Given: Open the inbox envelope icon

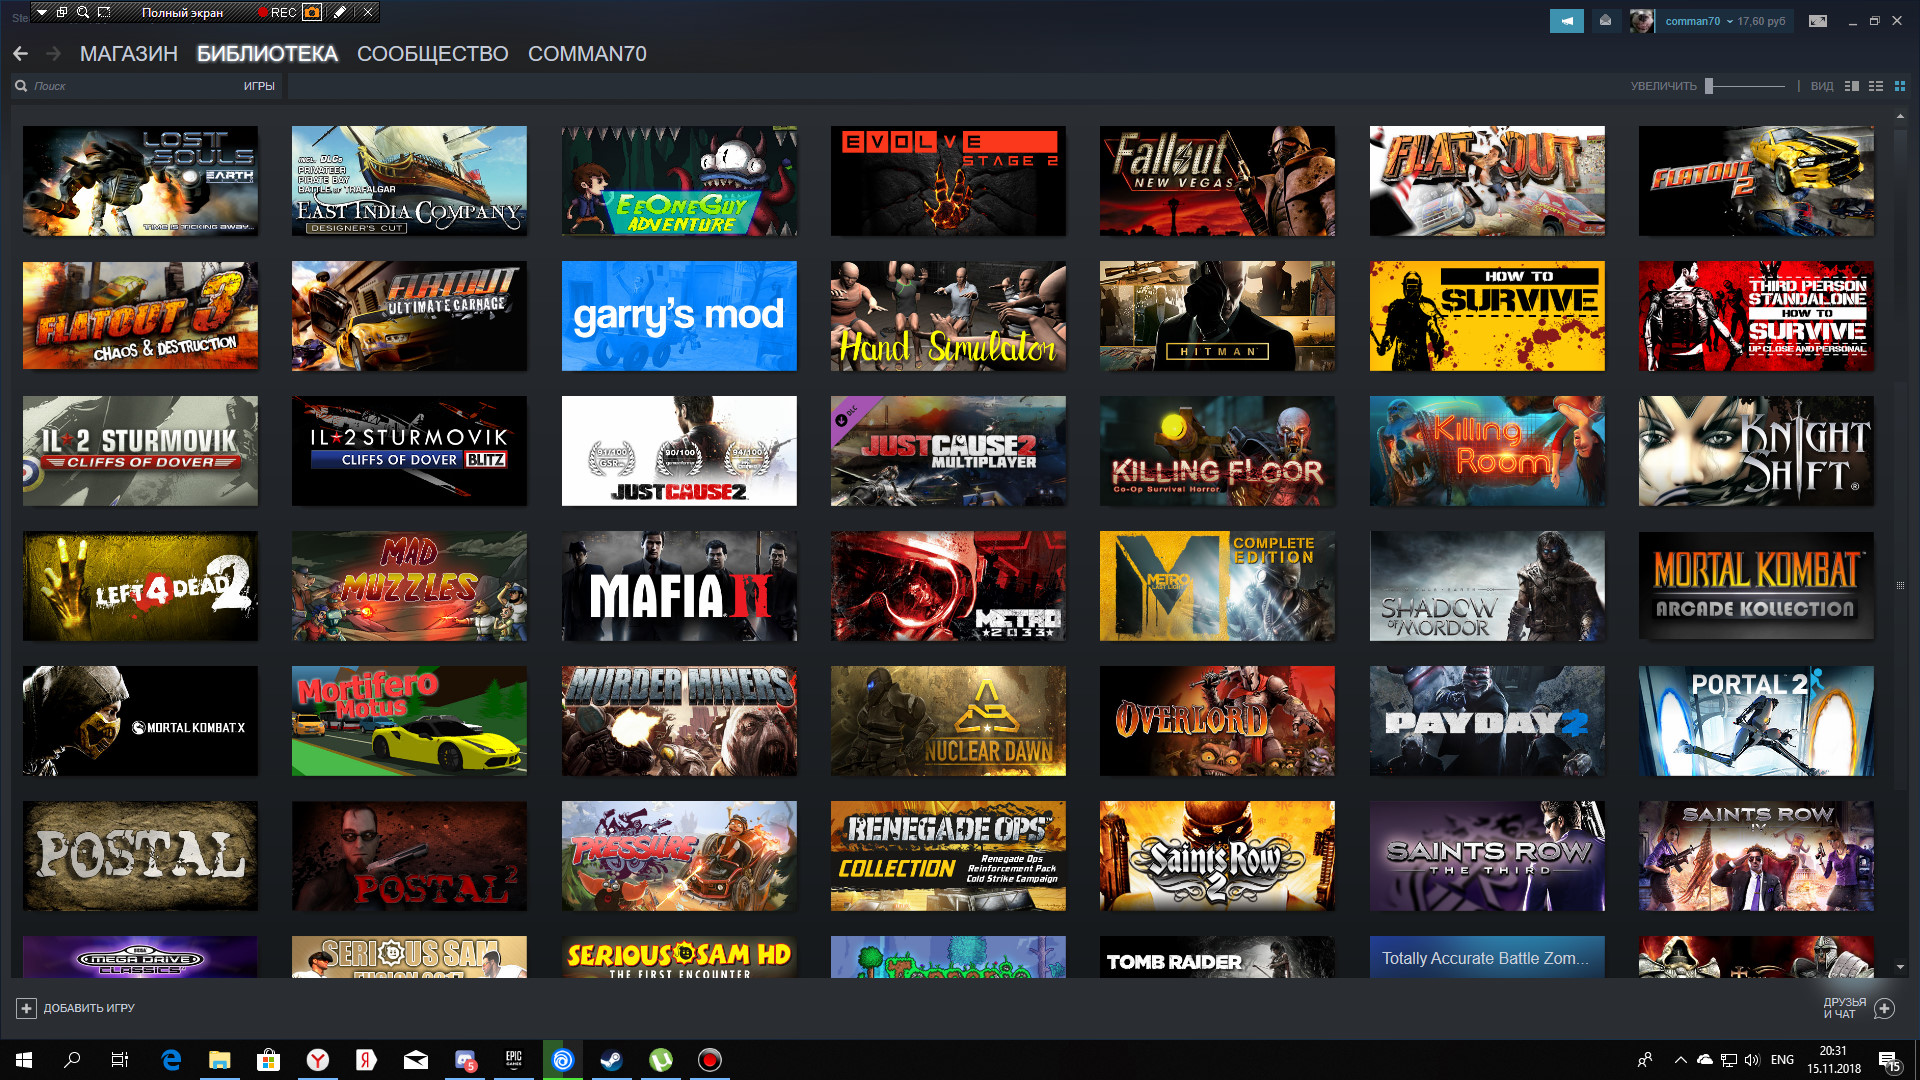Looking at the screenshot, I should (1605, 21).
